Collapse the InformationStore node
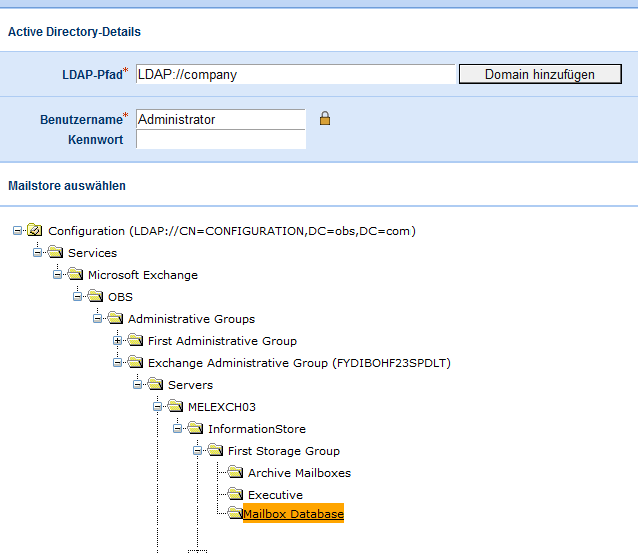 [x=178, y=429]
